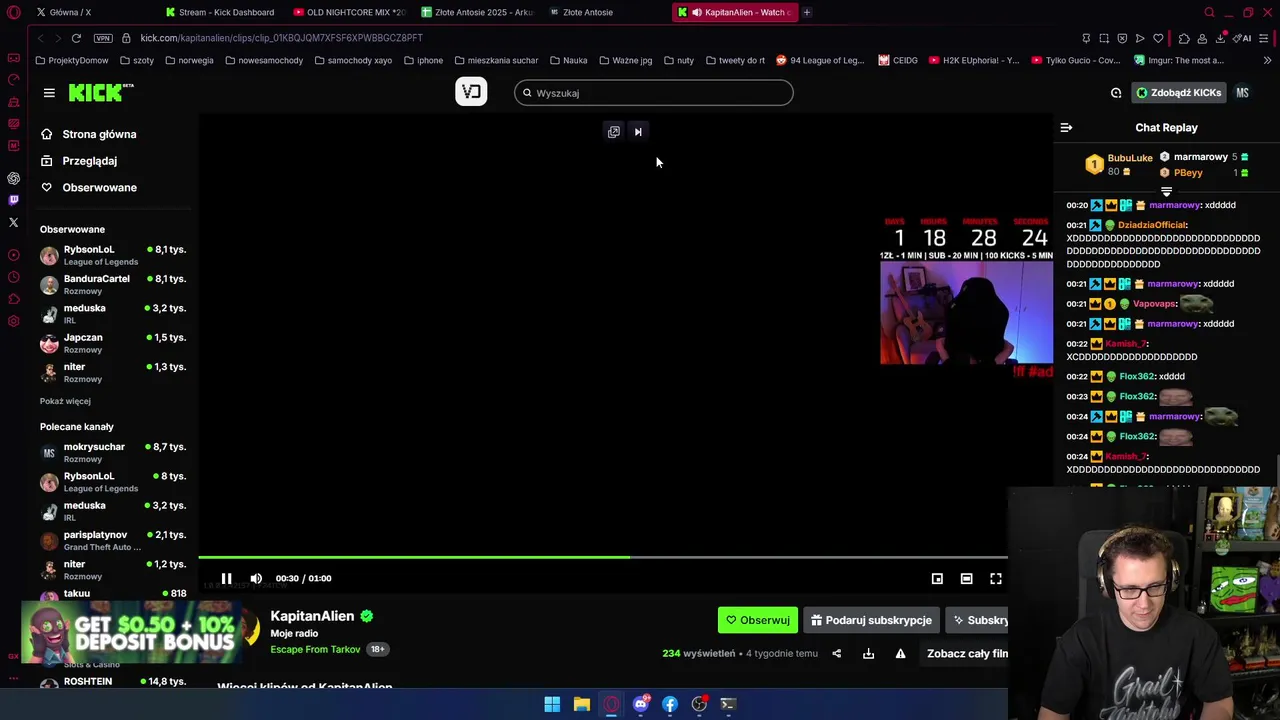The height and width of the screenshot is (720, 1280).
Task: Open Japczan followed channel
Action: 113,343
